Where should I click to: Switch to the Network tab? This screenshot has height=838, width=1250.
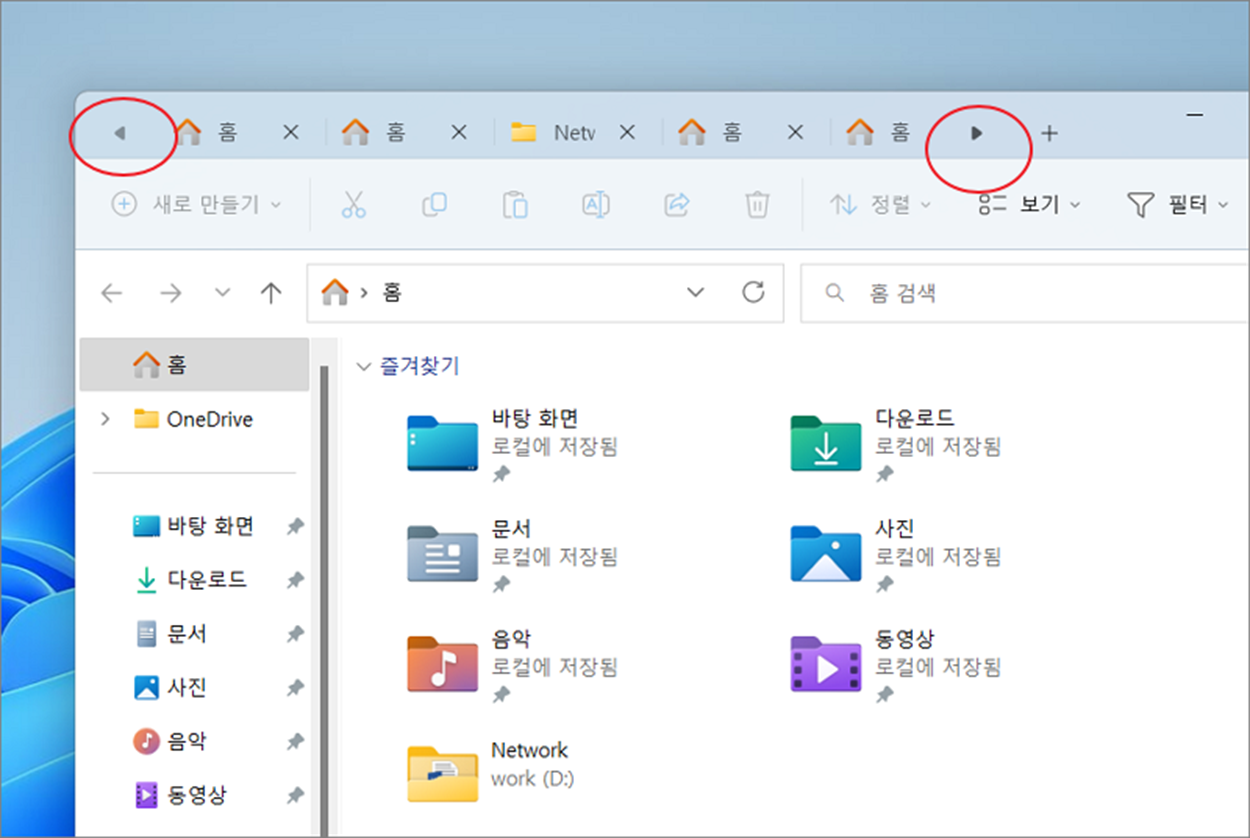point(553,132)
